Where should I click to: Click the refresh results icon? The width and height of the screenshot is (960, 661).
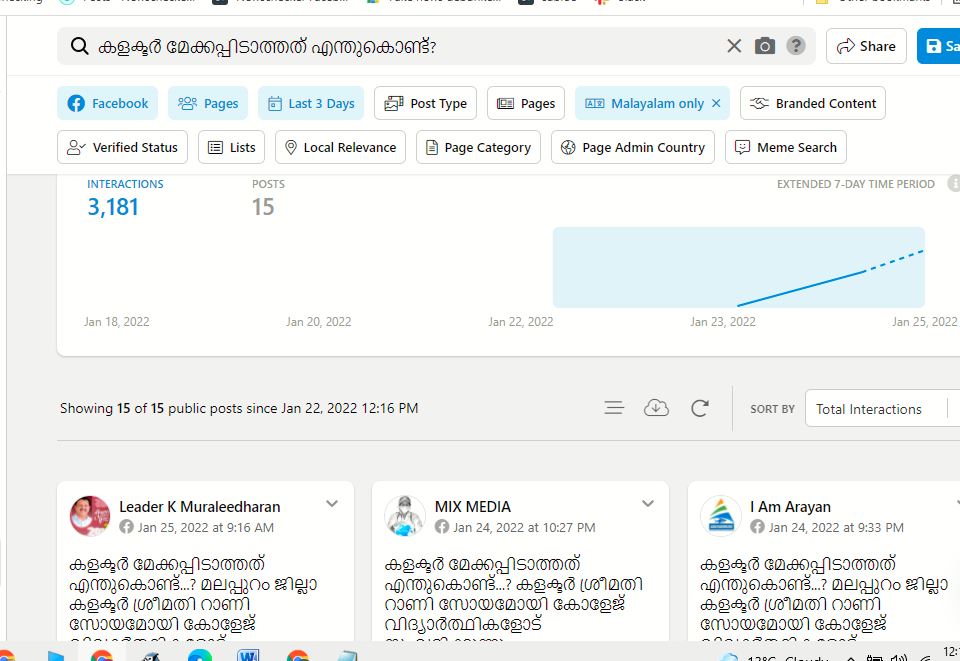point(700,408)
